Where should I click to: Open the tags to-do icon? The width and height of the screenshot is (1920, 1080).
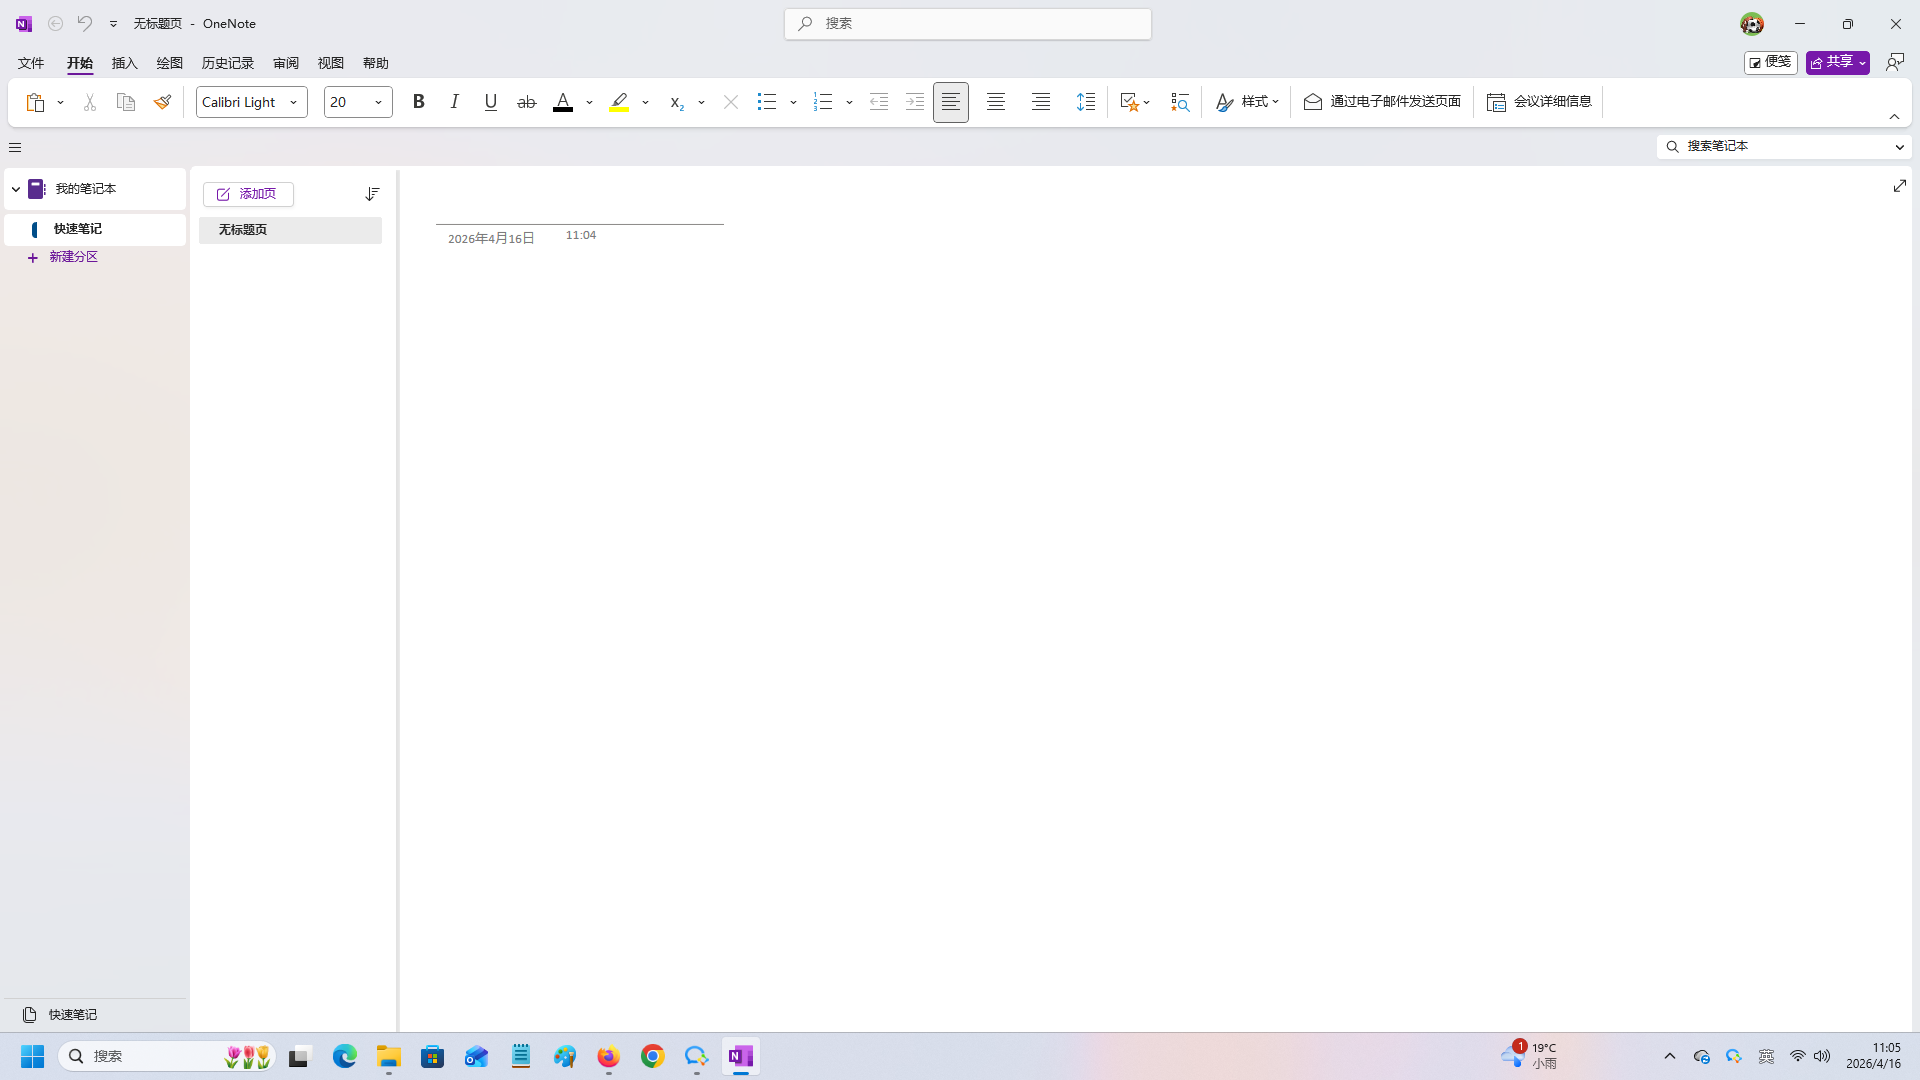pos(1129,102)
